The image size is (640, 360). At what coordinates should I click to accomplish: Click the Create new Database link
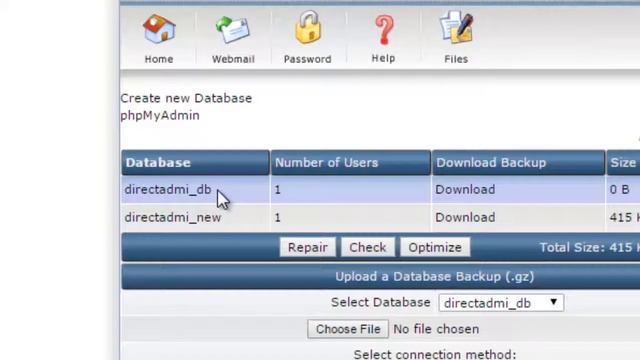pos(186,98)
